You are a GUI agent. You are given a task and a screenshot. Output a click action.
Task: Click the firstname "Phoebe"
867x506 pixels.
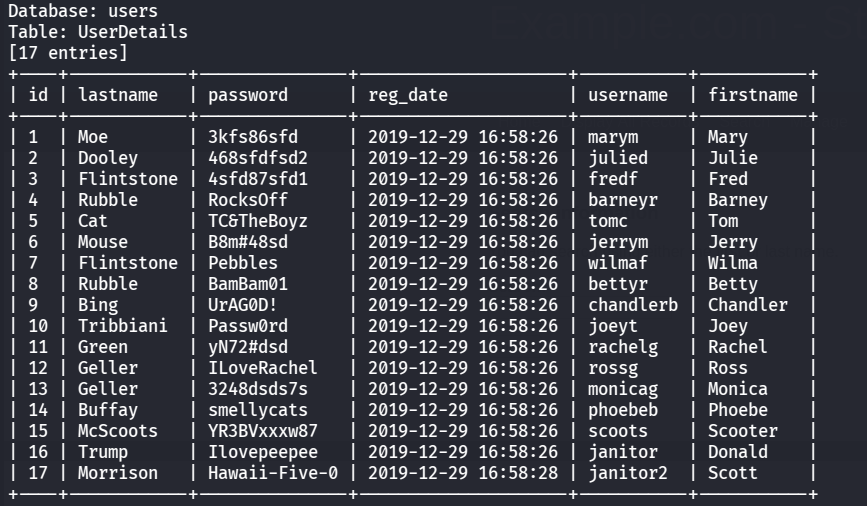click(x=738, y=410)
